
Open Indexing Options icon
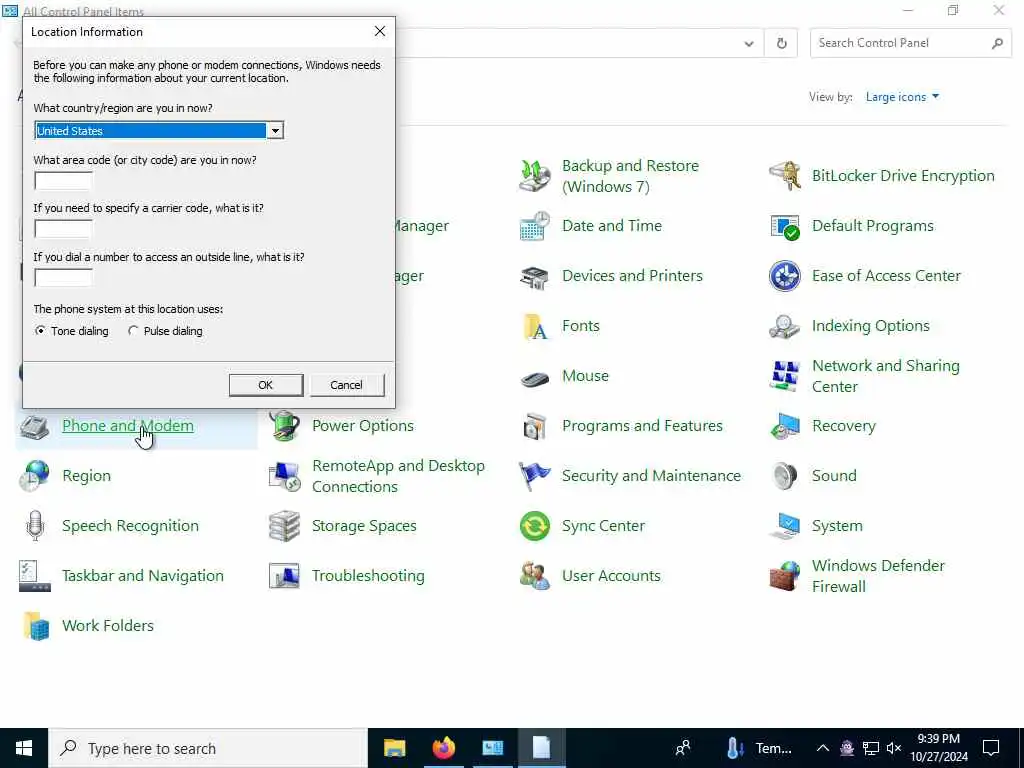pyautogui.click(x=784, y=326)
